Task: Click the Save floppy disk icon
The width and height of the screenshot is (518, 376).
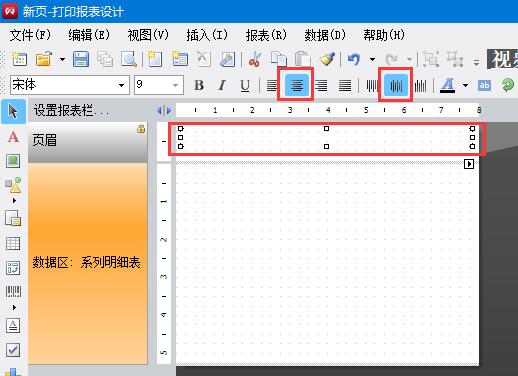Action: click(81, 59)
